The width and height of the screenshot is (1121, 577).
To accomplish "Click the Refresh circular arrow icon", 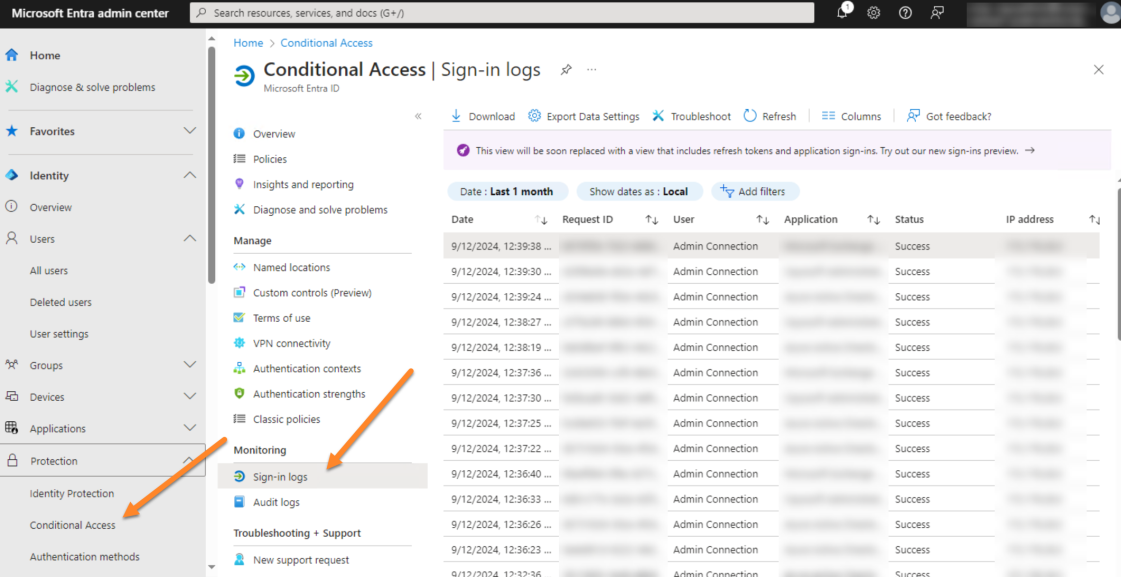I will point(750,116).
